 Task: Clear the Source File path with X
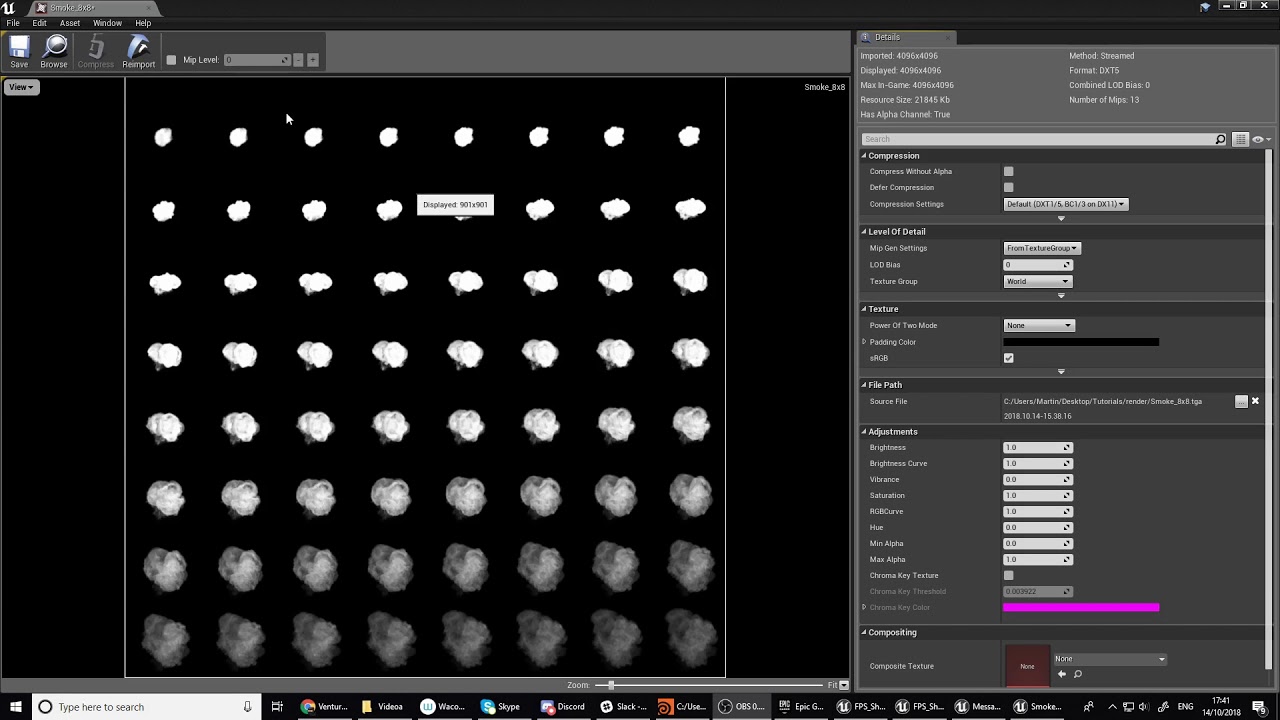(x=1255, y=401)
